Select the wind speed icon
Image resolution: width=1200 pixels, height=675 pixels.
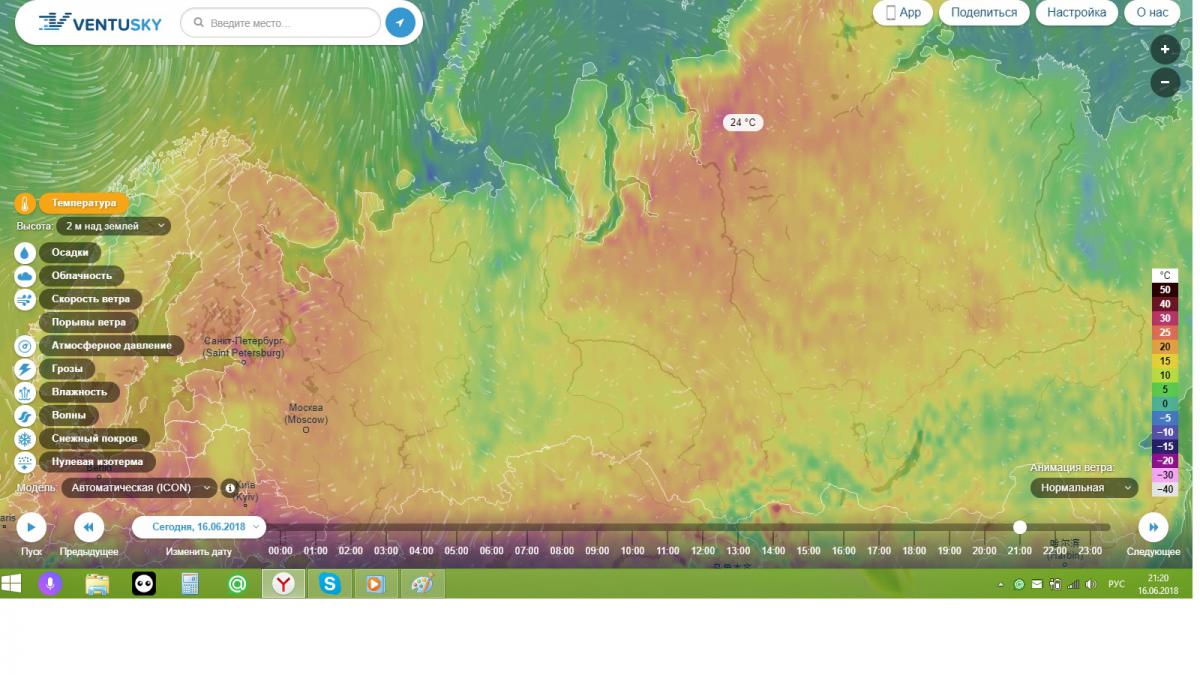pyautogui.click(x=25, y=299)
